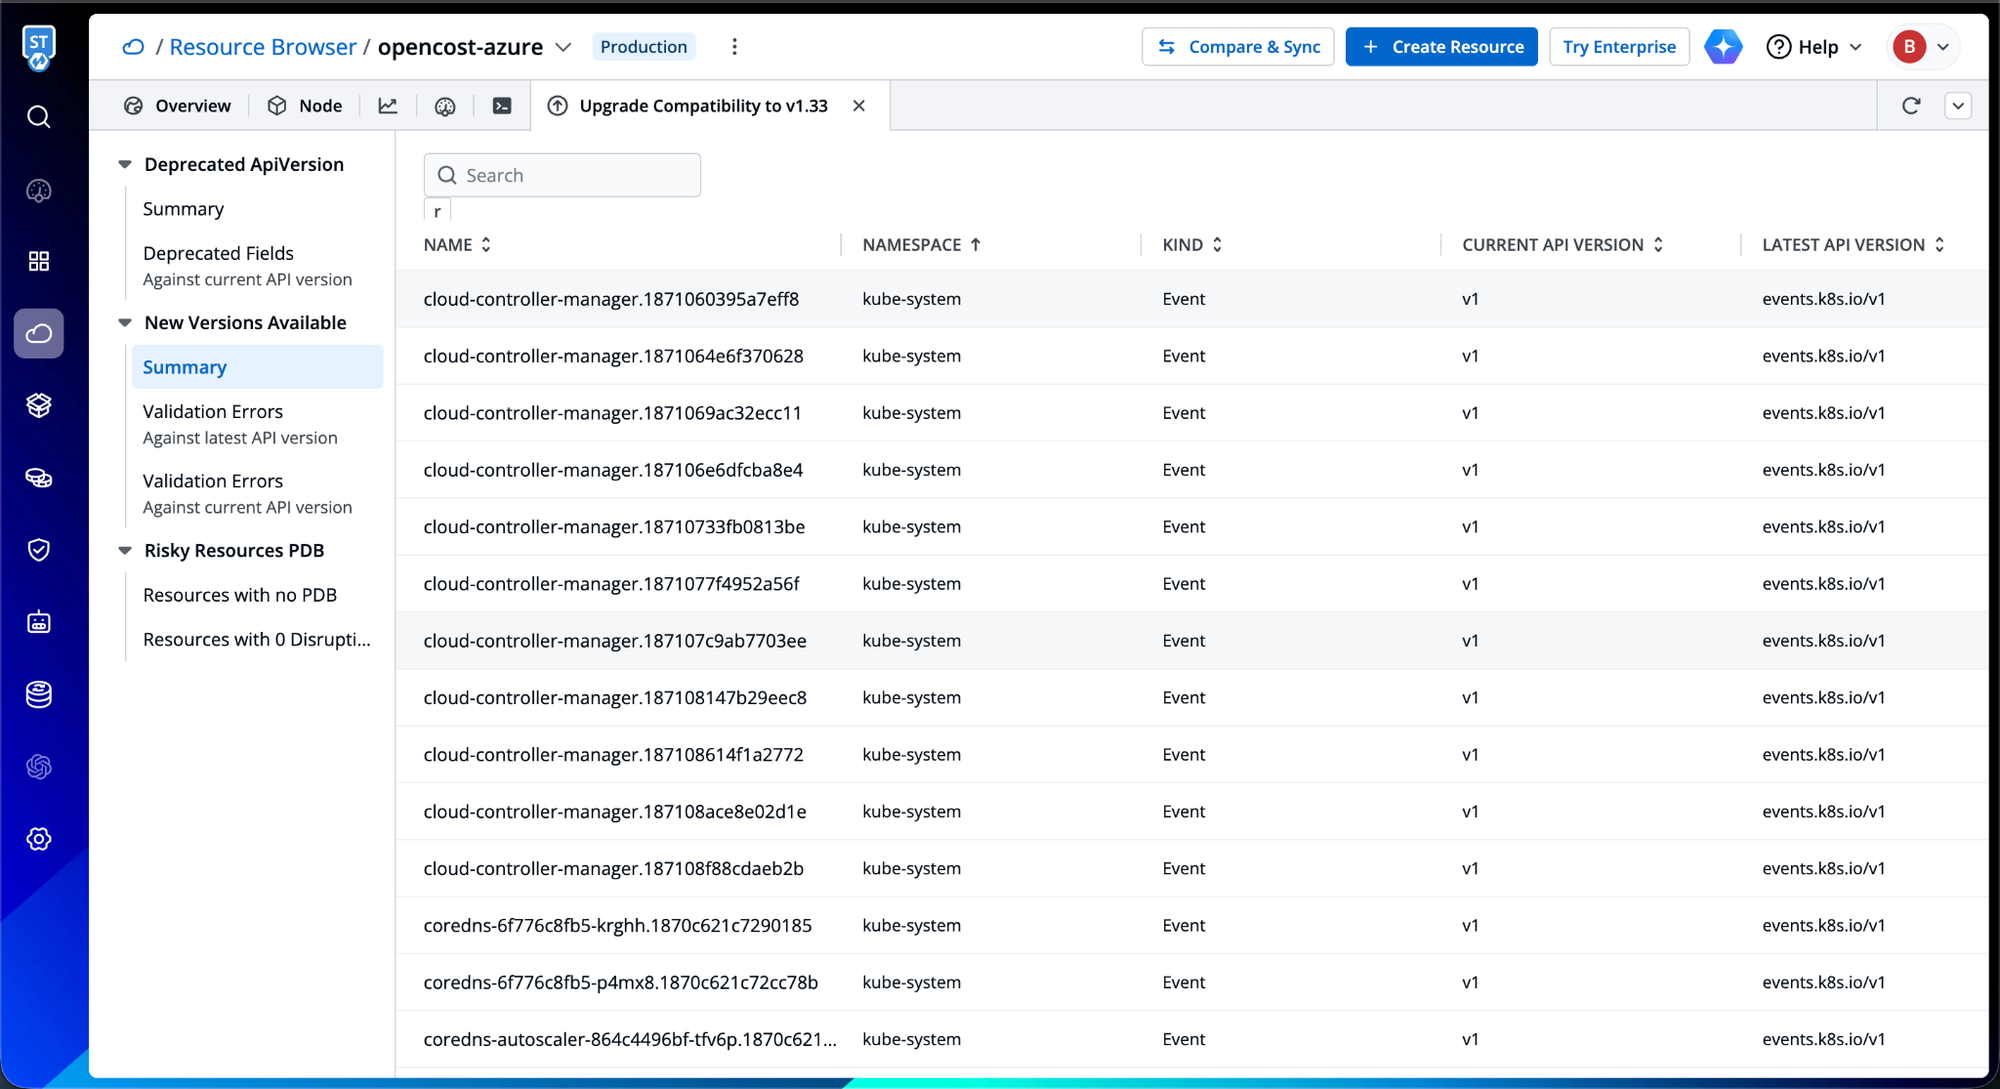This screenshot has height=1089, width=2000.
Task: Open the AI assistant sparkle icon
Action: [x=1723, y=47]
